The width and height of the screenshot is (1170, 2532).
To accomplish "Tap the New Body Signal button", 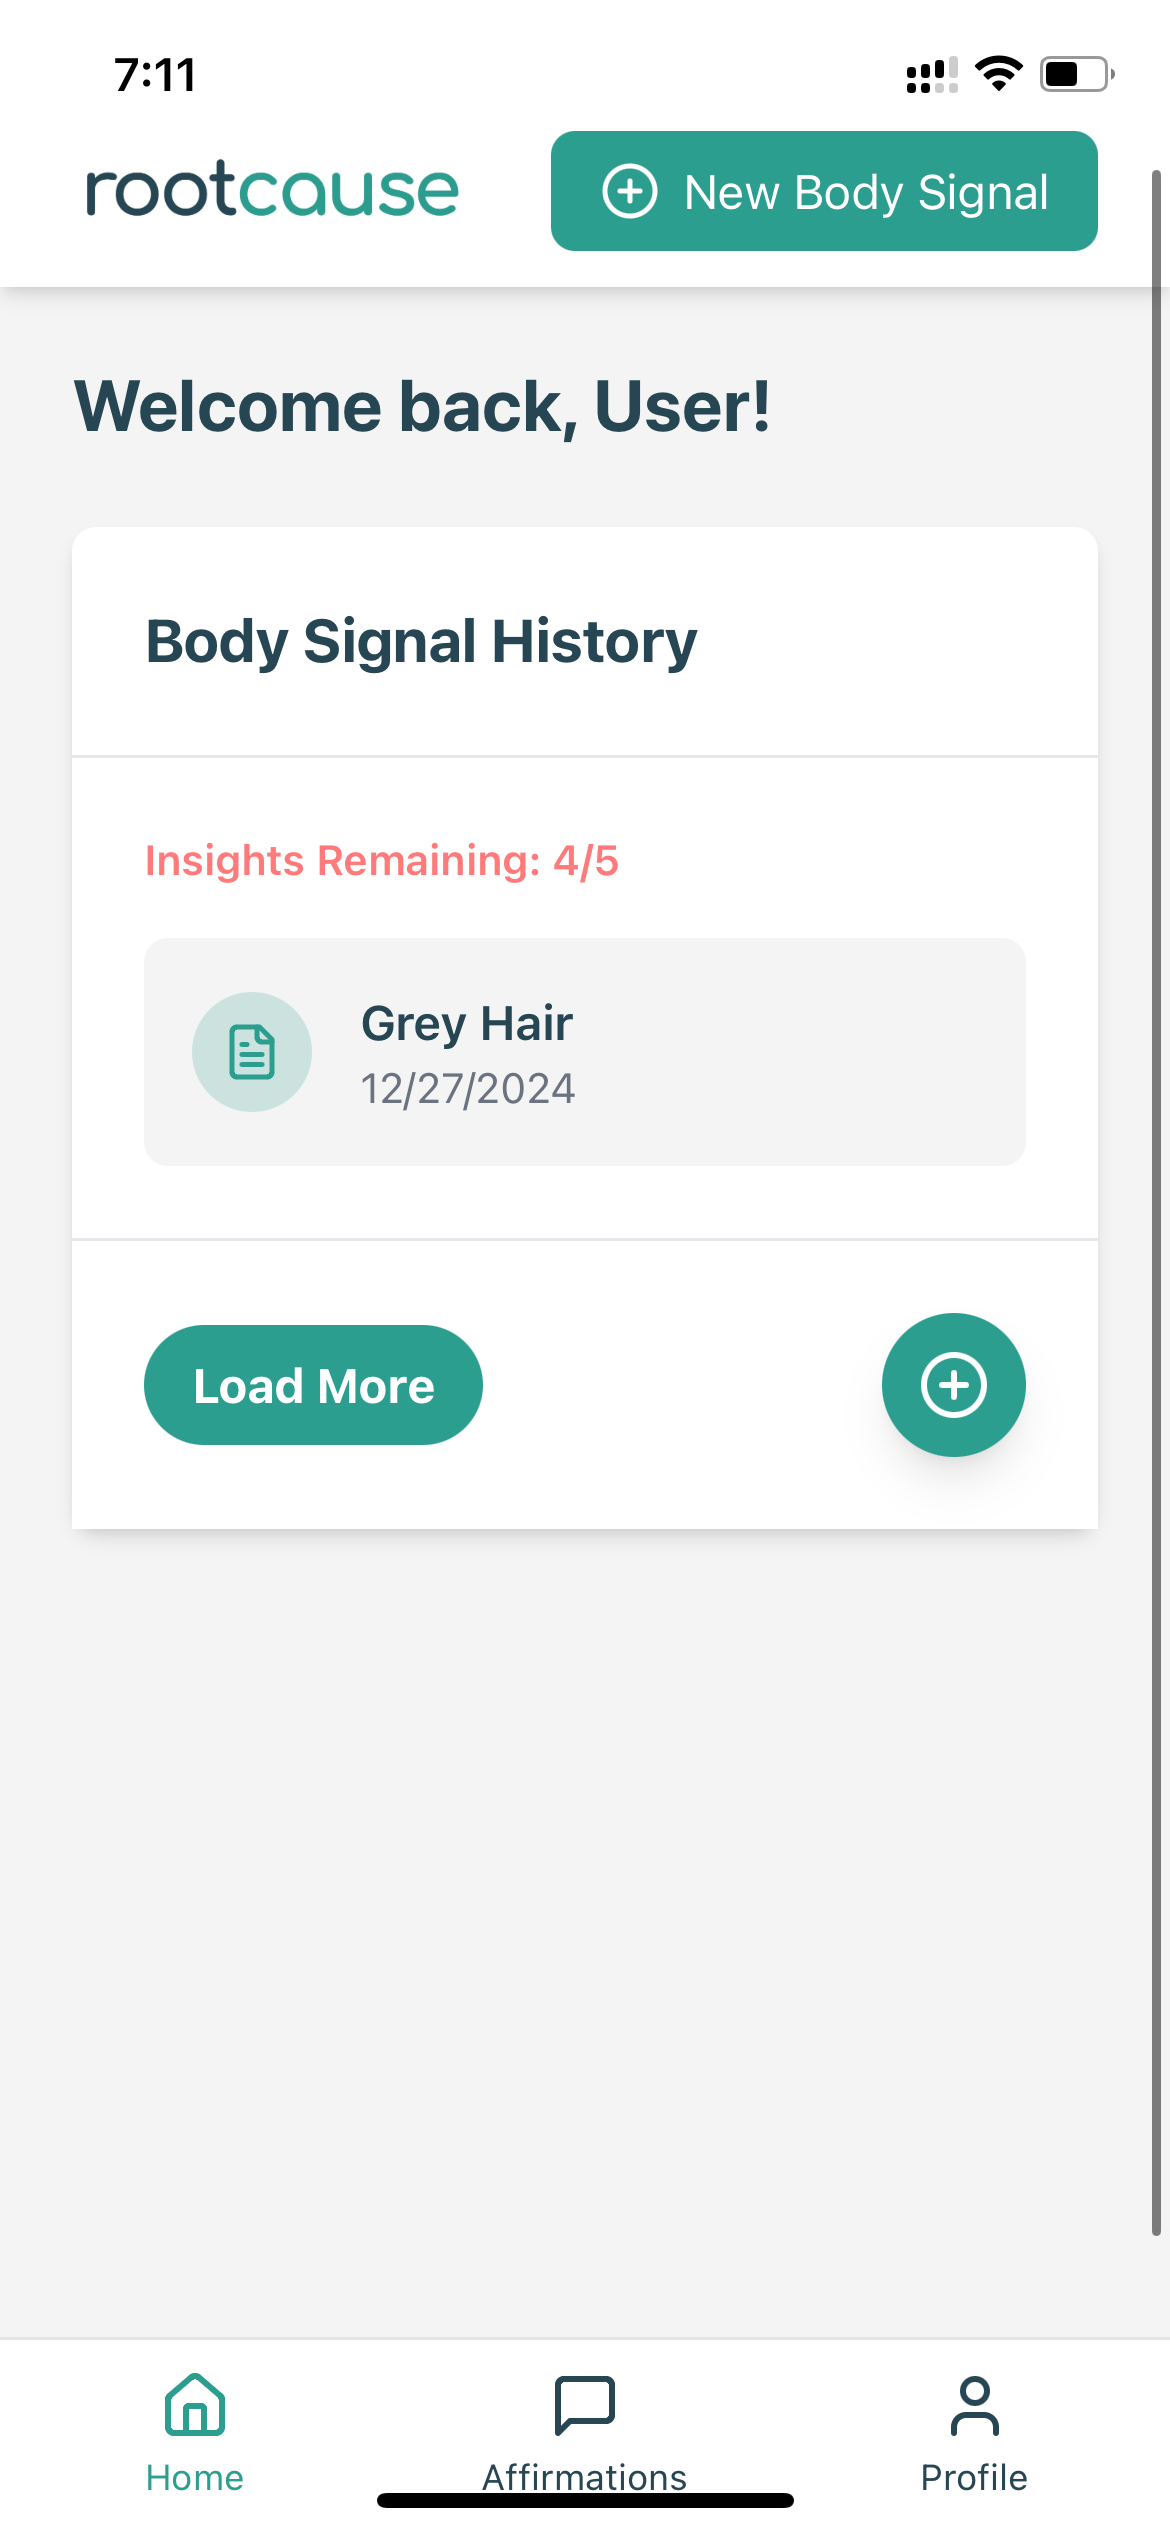I will point(824,191).
